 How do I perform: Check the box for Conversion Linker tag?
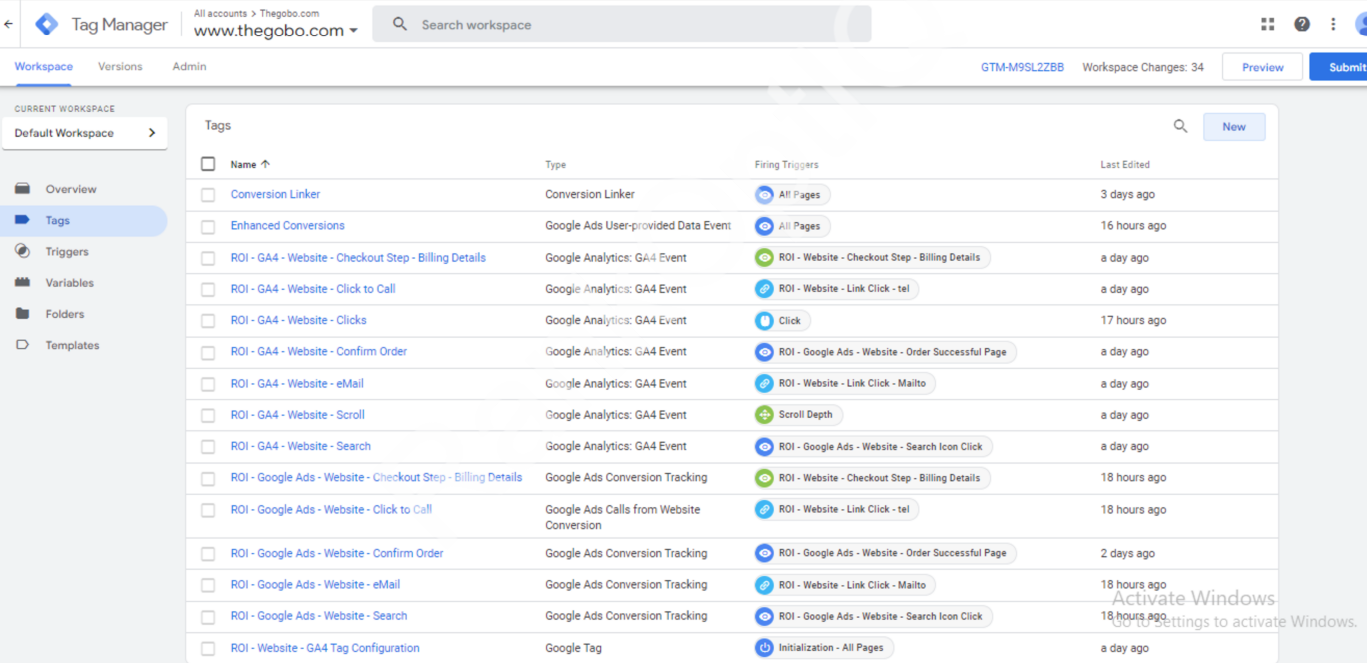pyautogui.click(x=208, y=195)
